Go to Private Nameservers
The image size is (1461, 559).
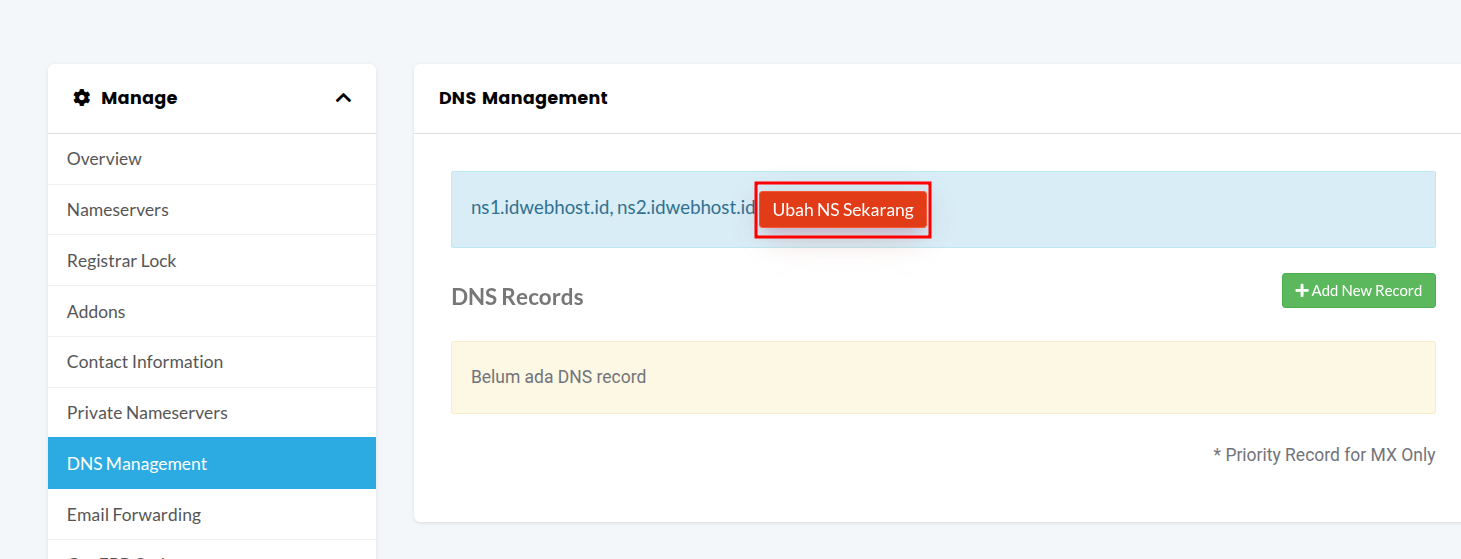pyautogui.click(x=212, y=413)
